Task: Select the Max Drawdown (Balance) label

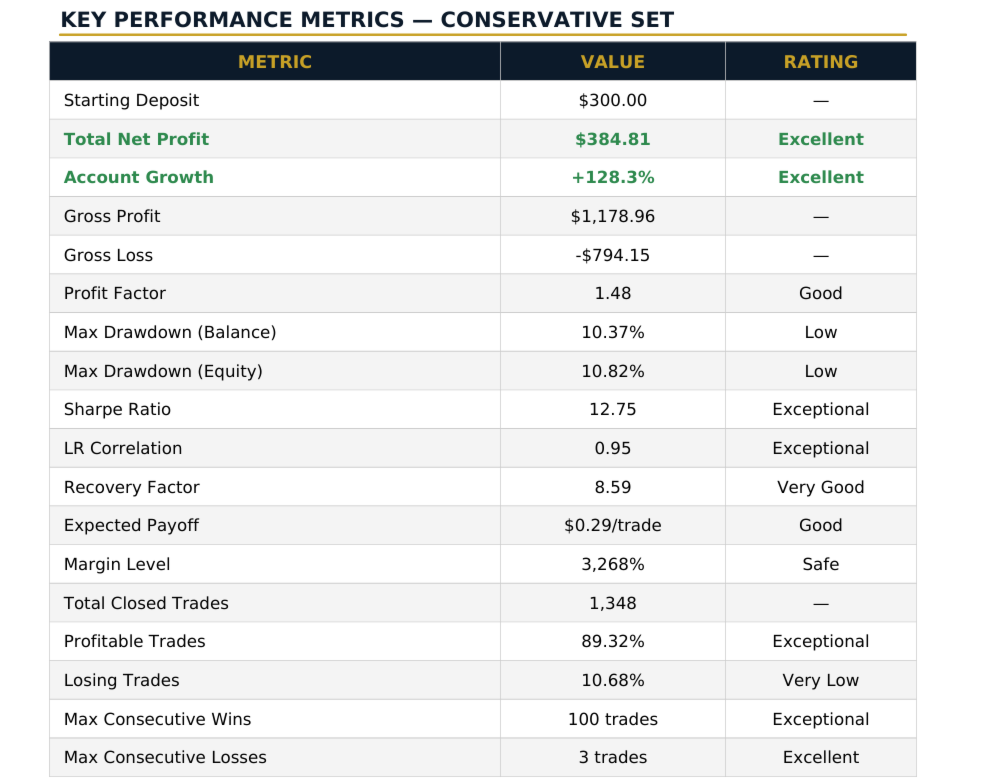Action: tap(169, 332)
